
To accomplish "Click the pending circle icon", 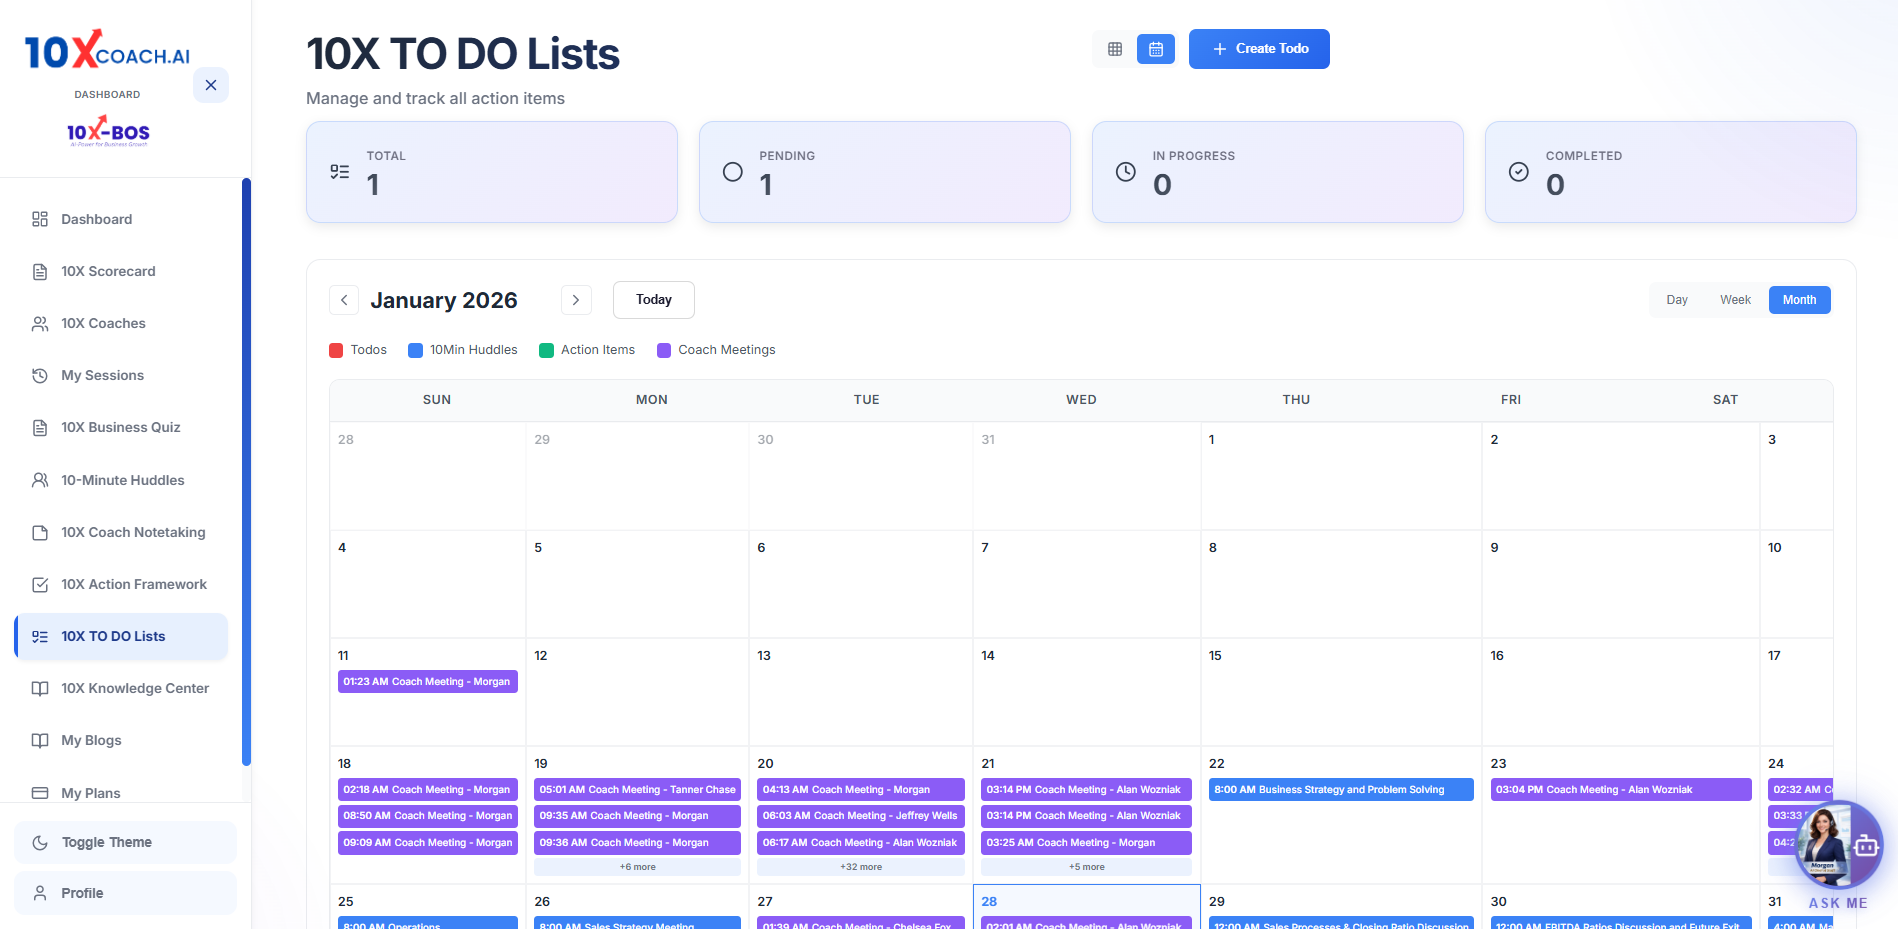I will point(733,172).
